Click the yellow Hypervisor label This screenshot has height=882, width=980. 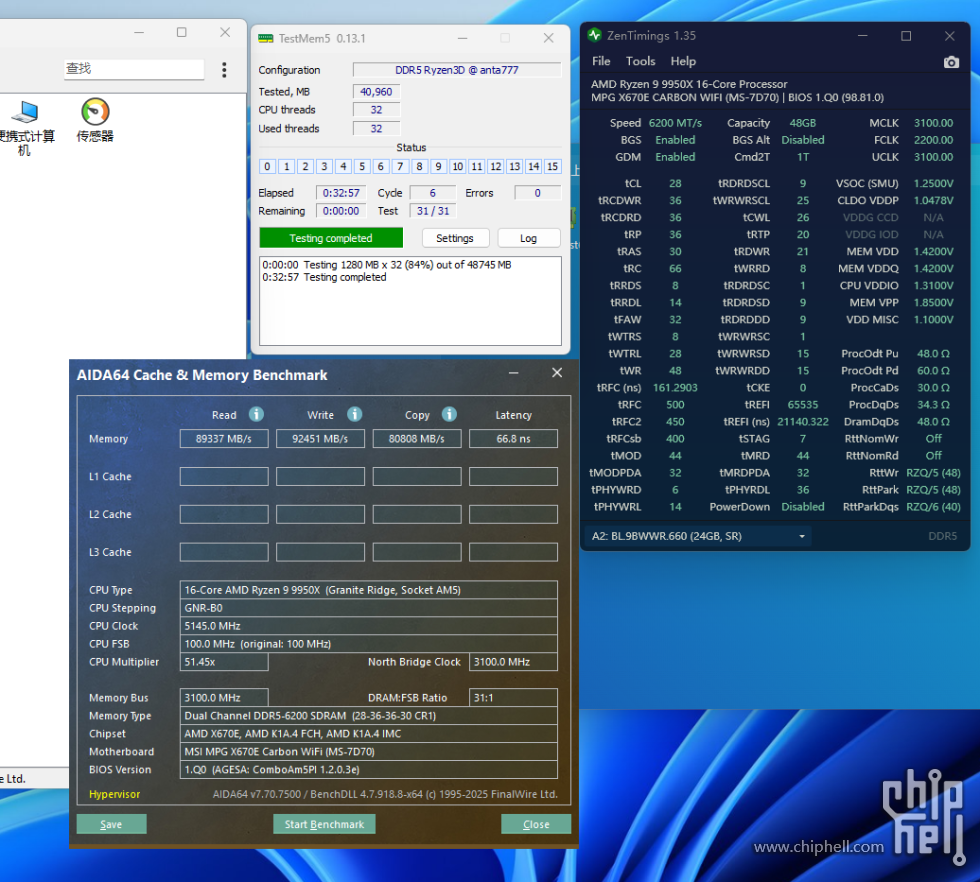[114, 794]
